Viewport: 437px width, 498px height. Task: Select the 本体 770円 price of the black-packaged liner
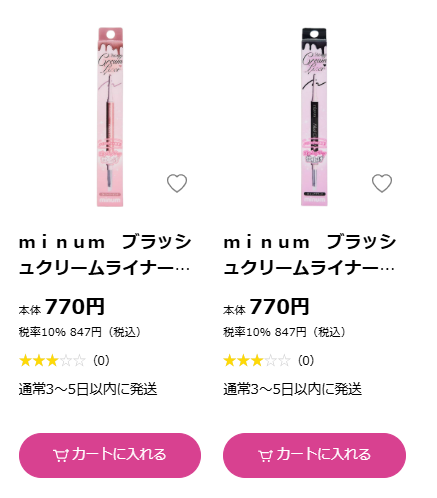(266, 307)
